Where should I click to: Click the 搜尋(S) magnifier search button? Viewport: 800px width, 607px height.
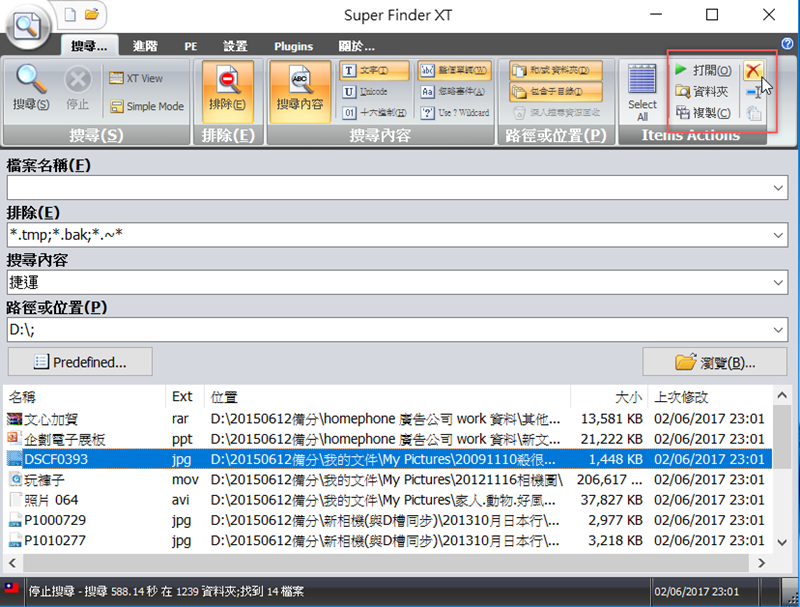tap(31, 88)
